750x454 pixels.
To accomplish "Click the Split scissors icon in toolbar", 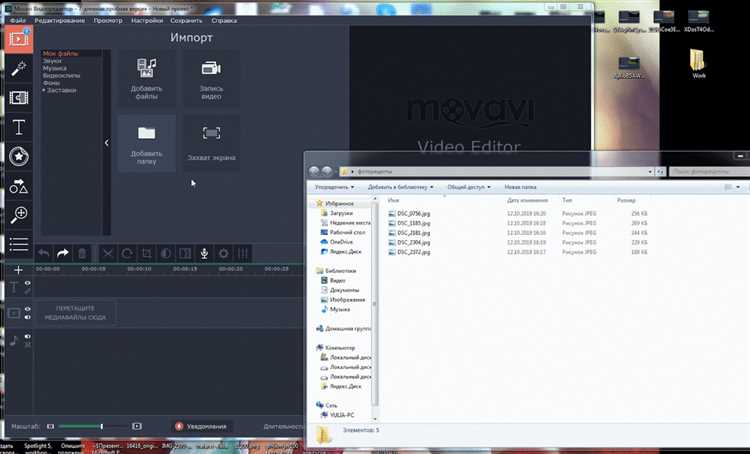I will coord(108,254).
